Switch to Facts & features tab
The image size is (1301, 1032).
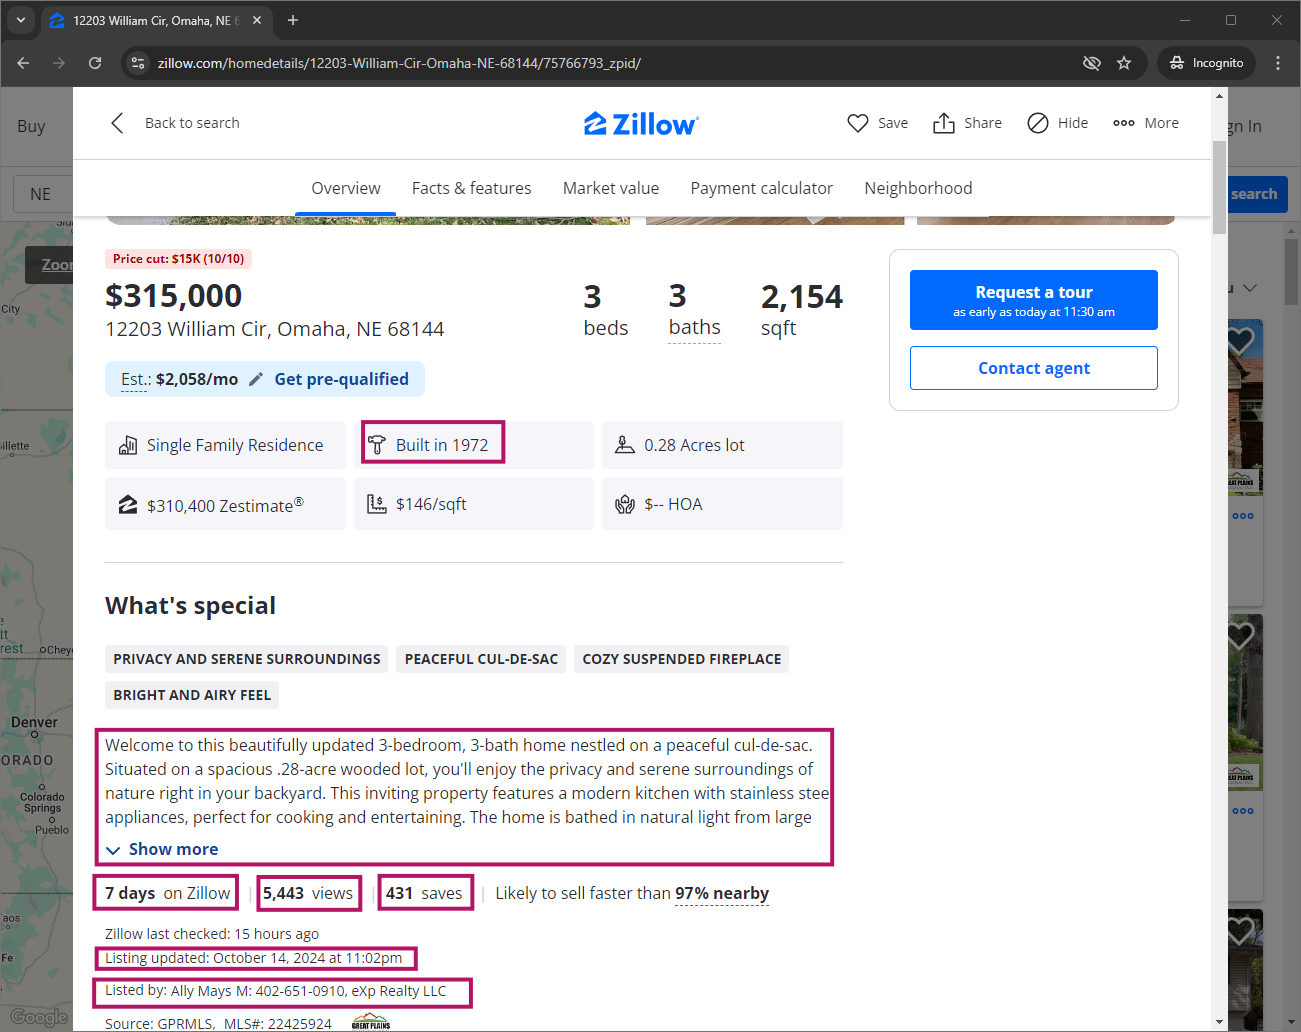click(x=471, y=188)
